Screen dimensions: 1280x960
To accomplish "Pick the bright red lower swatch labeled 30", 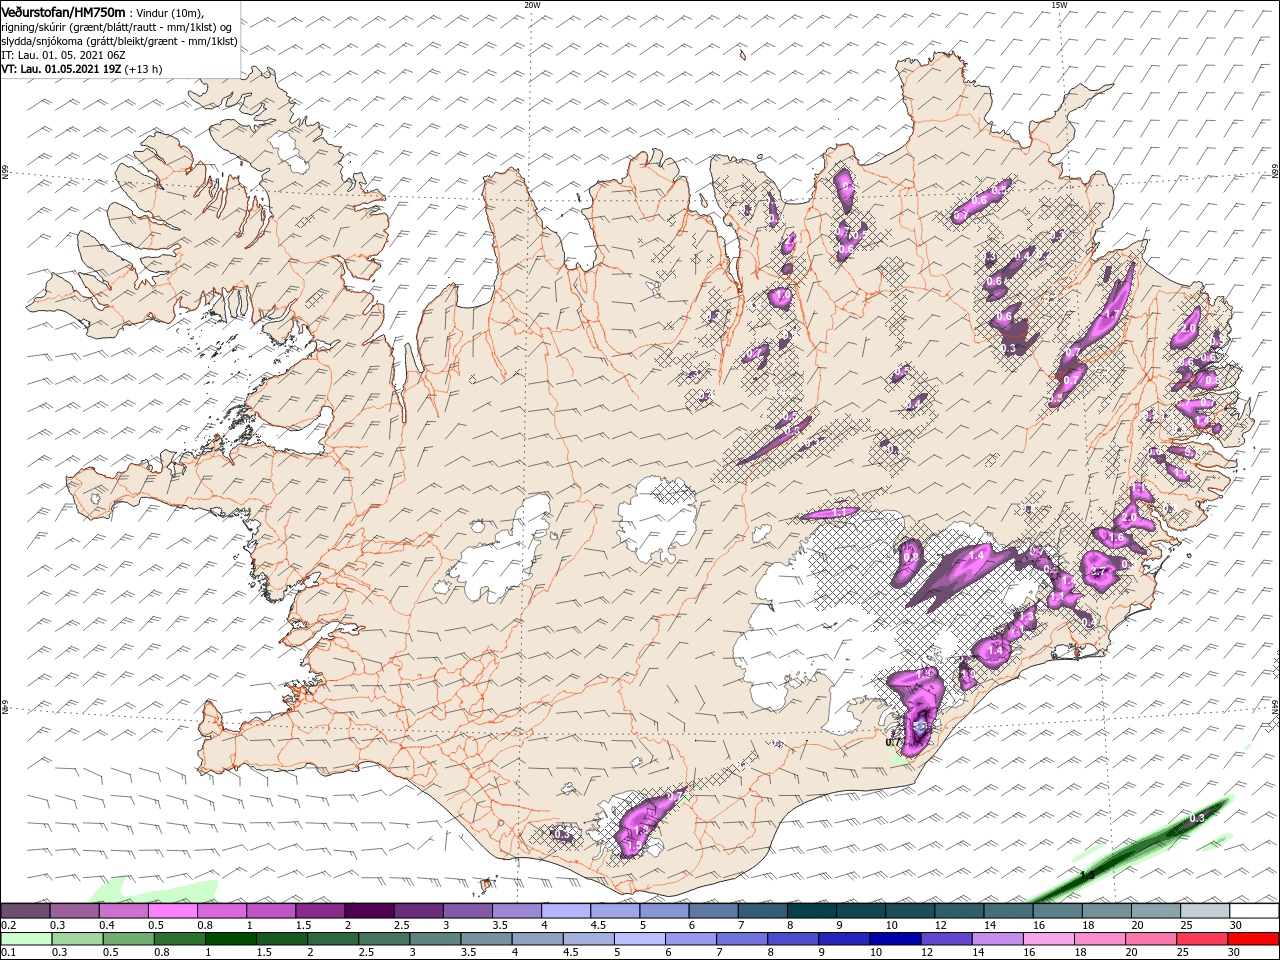I will (x=1253, y=939).
